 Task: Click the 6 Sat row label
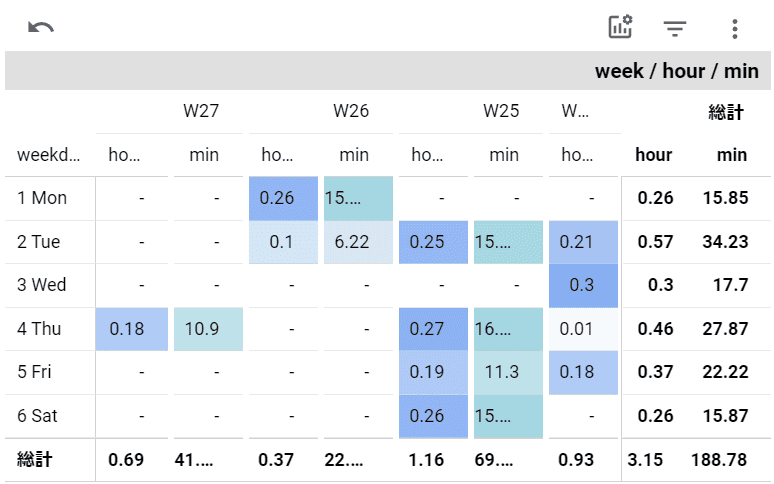pos(41,415)
